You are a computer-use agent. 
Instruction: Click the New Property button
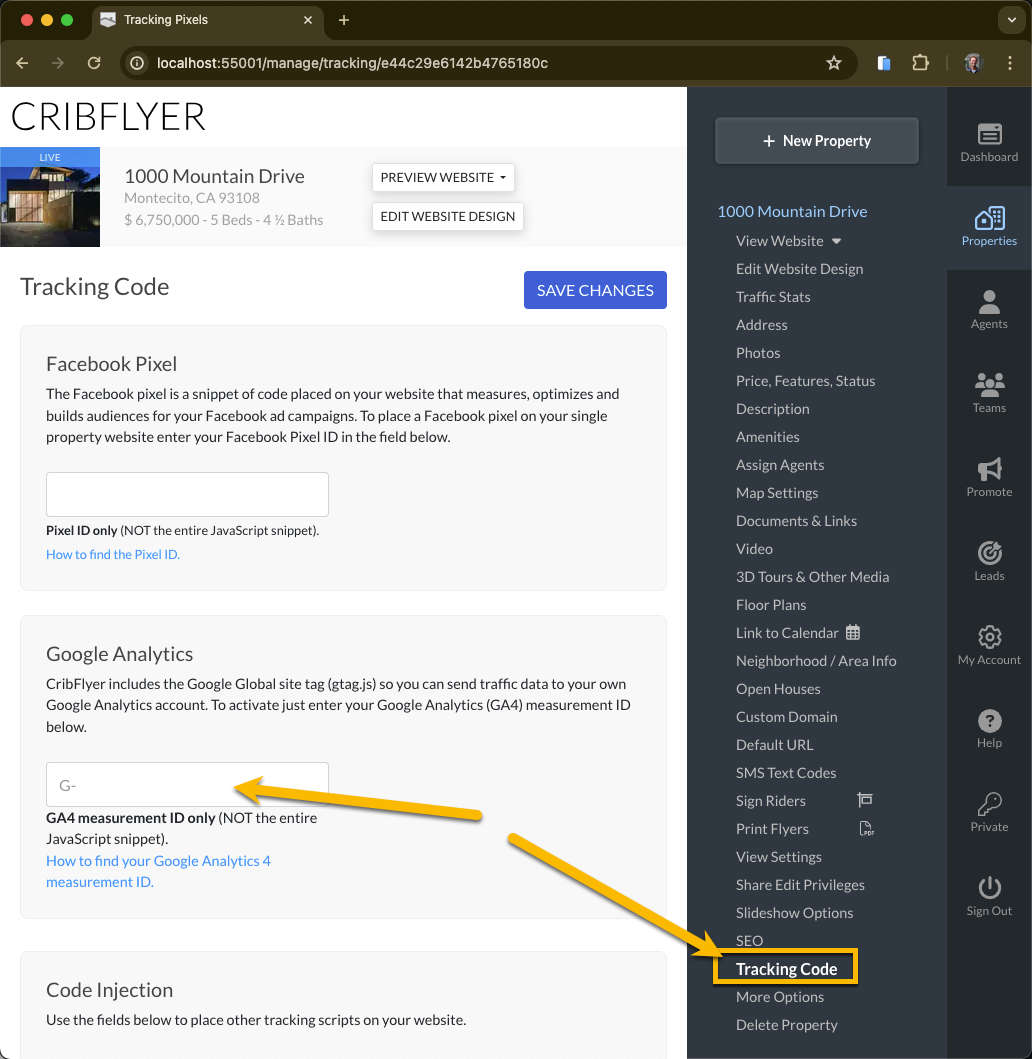coord(817,140)
